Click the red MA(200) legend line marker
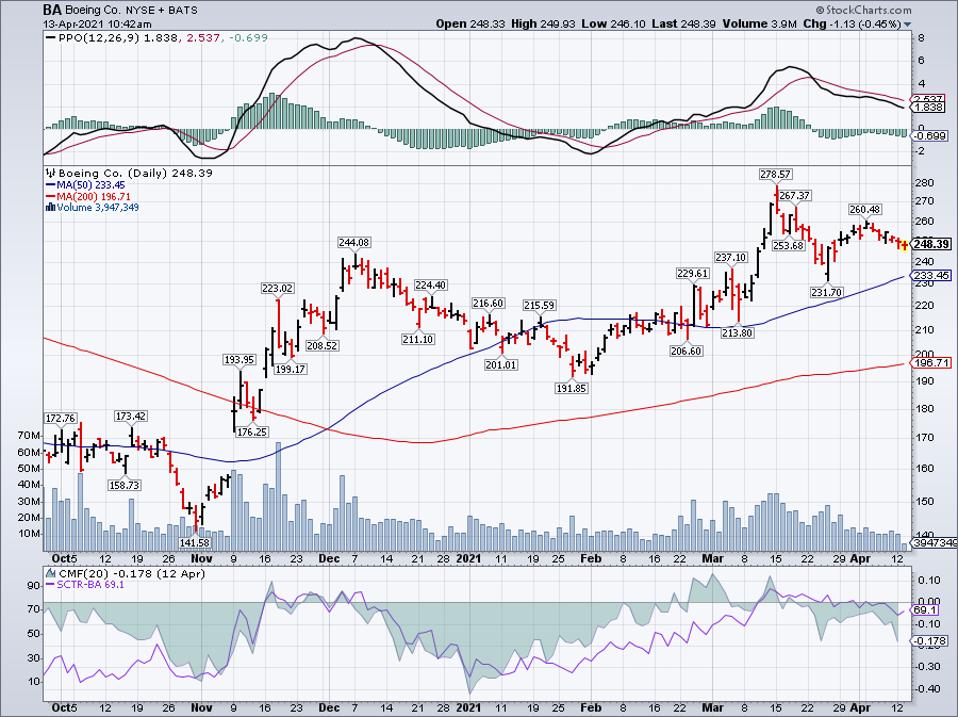 tap(51, 197)
